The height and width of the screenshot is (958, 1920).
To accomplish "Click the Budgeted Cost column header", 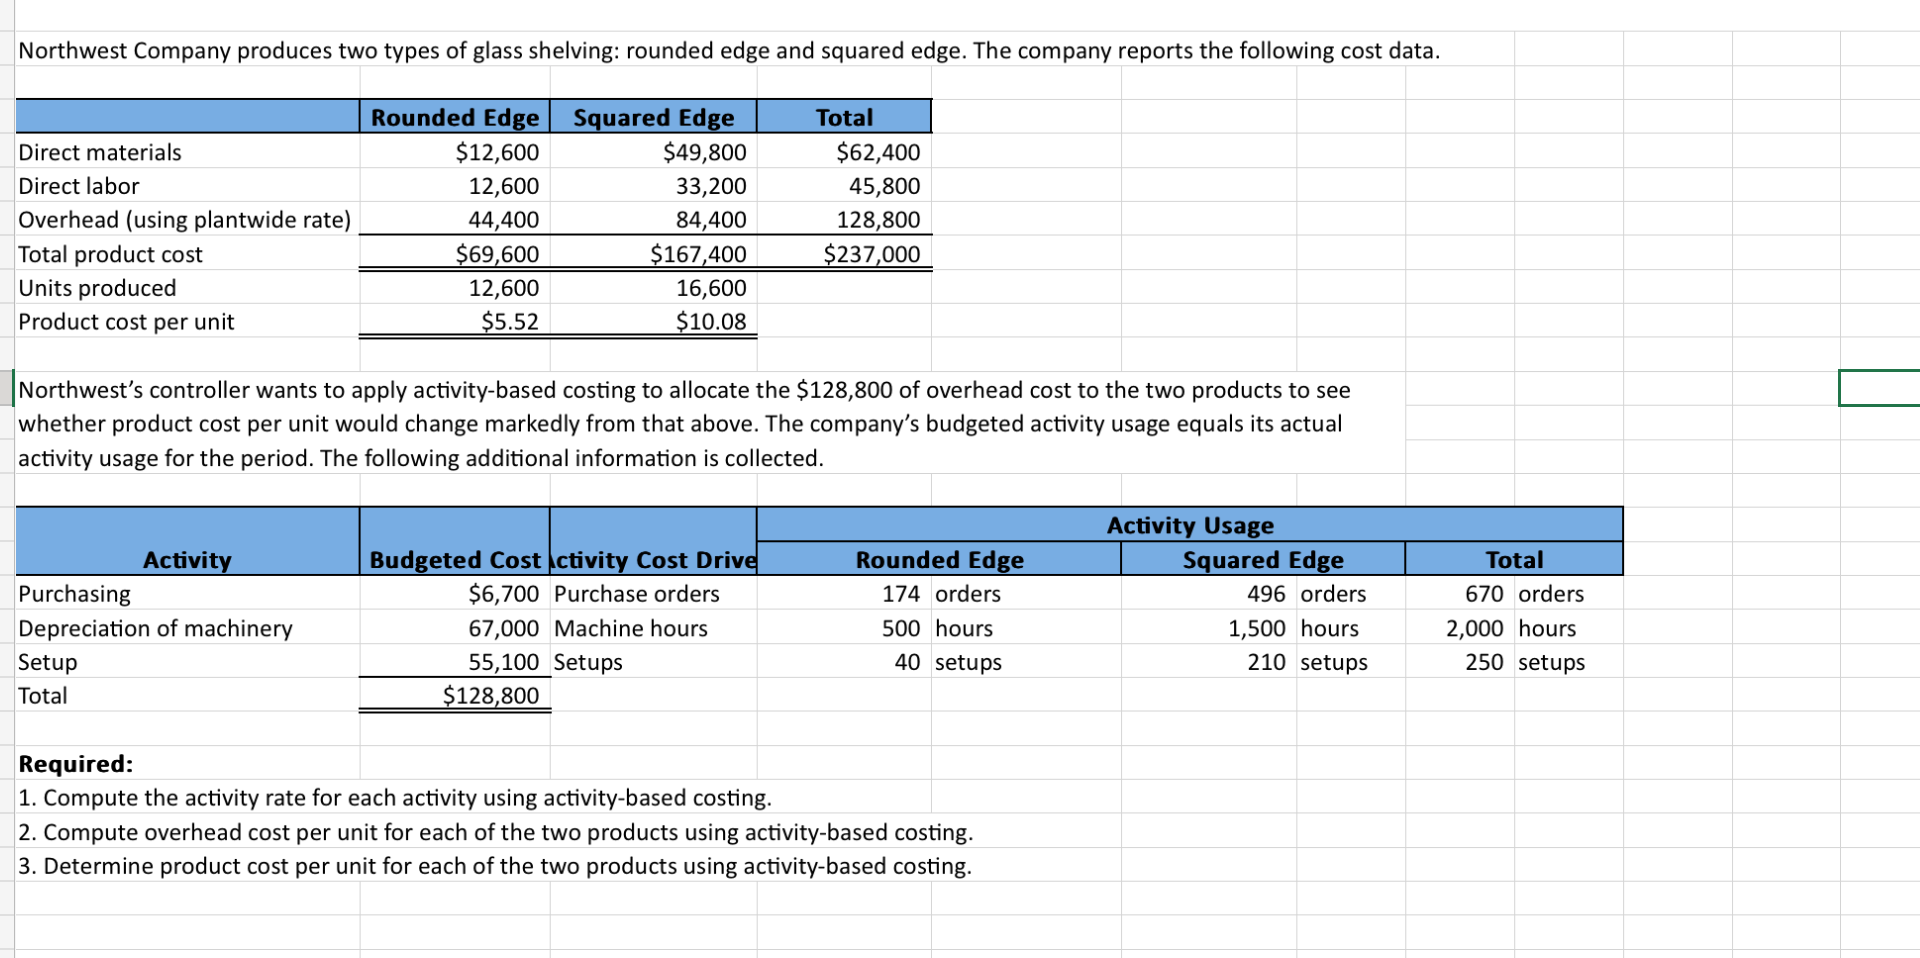I will click(456, 560).
